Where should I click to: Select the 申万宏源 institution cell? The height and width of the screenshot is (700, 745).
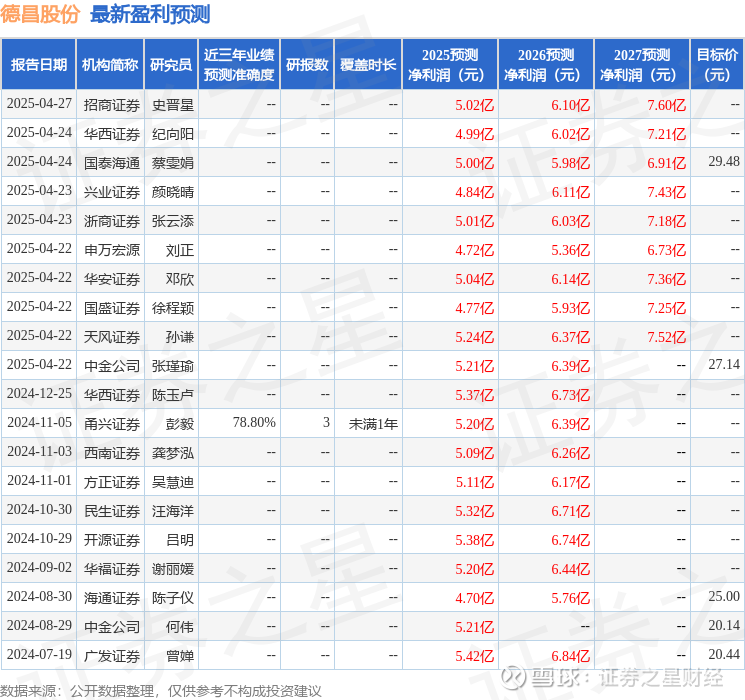(112, 250)
